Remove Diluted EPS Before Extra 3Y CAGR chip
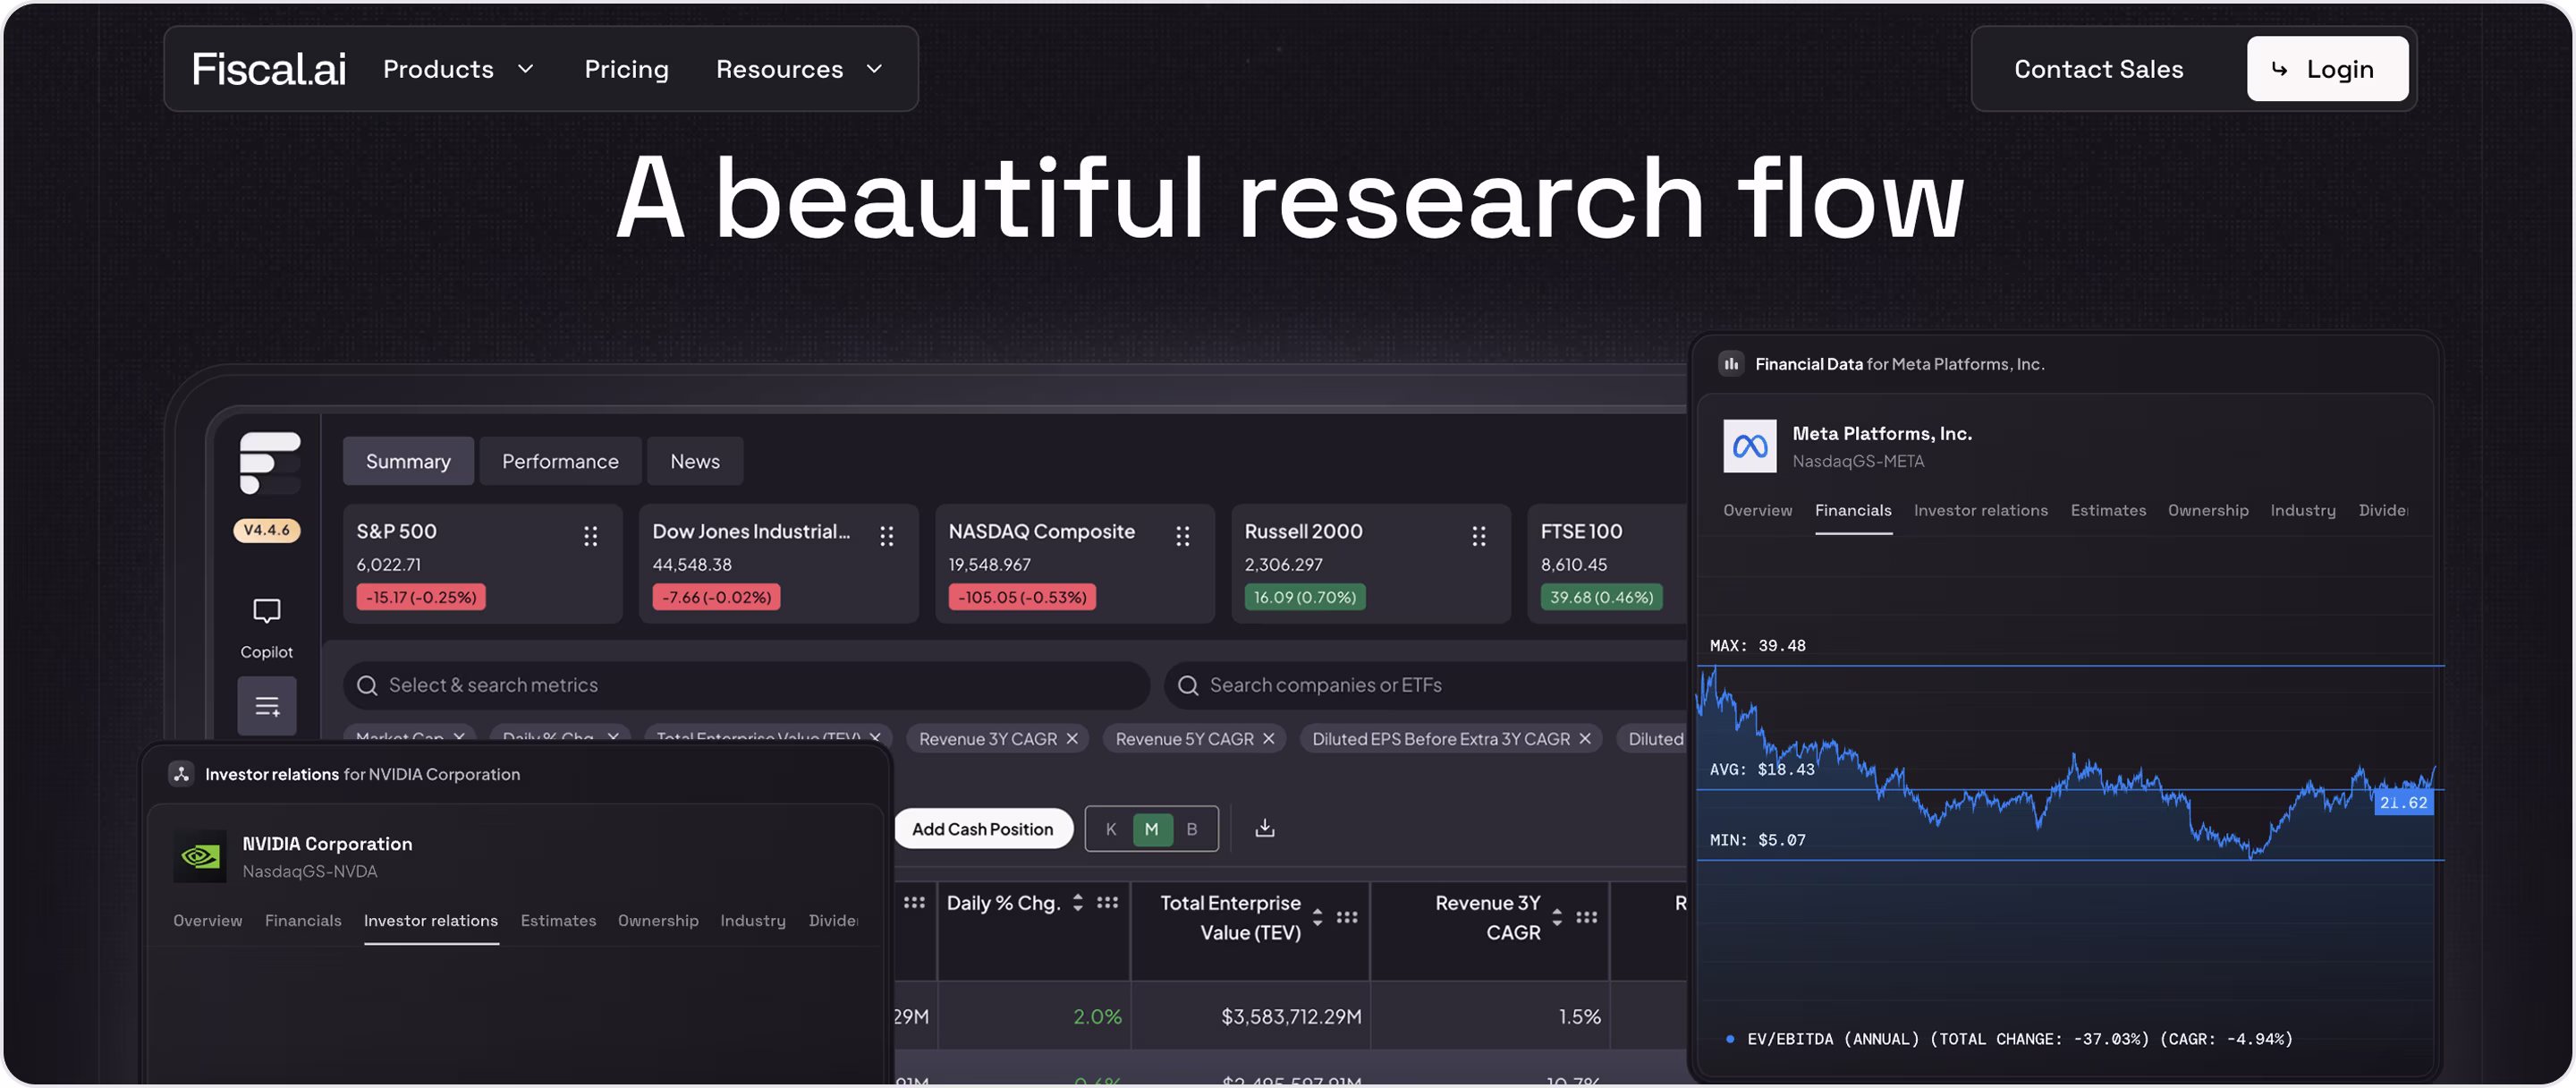 (1585, 739)
